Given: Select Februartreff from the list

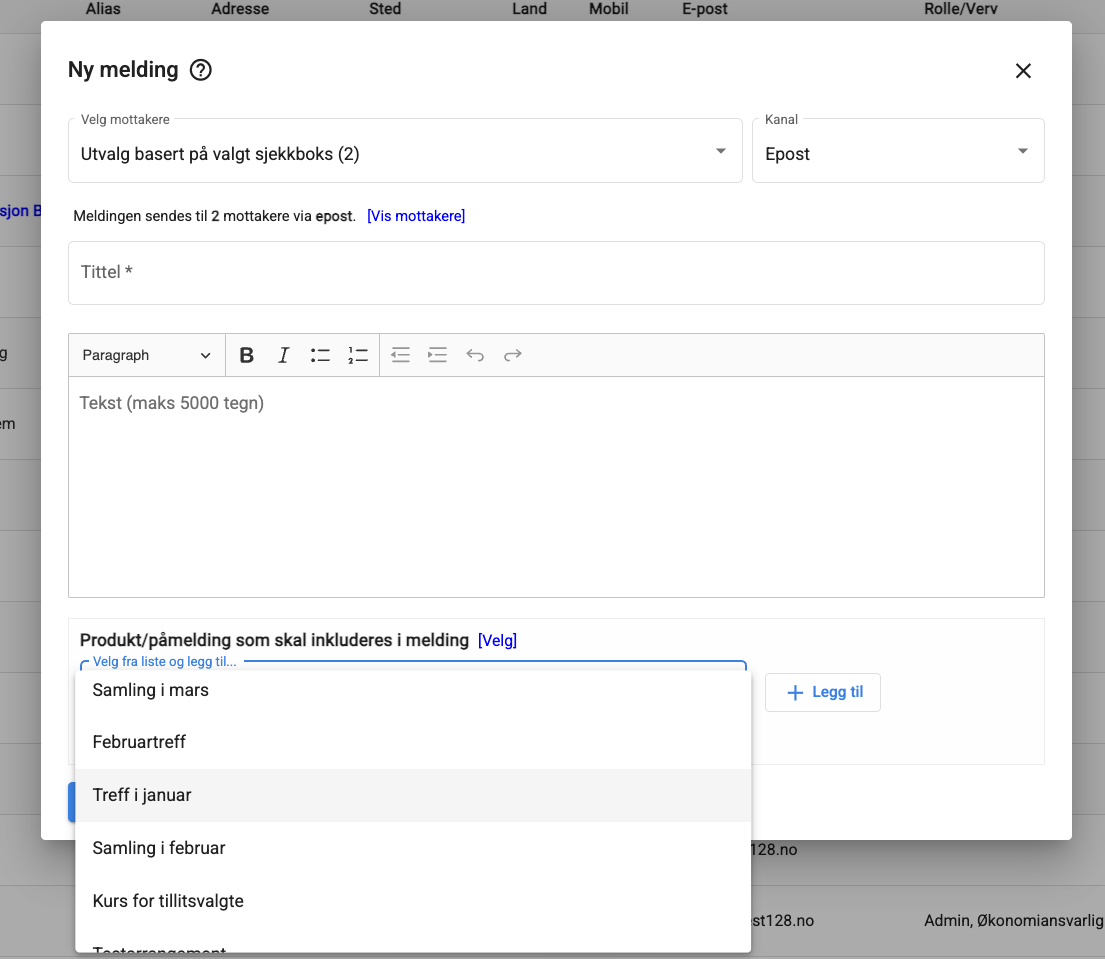Looking at the screenshot, I should point(413,742).
